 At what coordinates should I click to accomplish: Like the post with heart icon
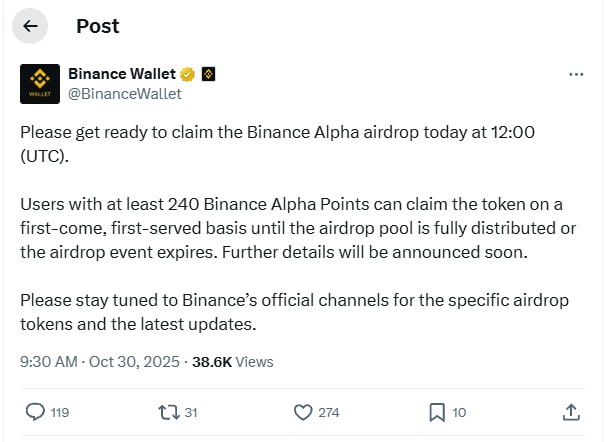point(303,411)
